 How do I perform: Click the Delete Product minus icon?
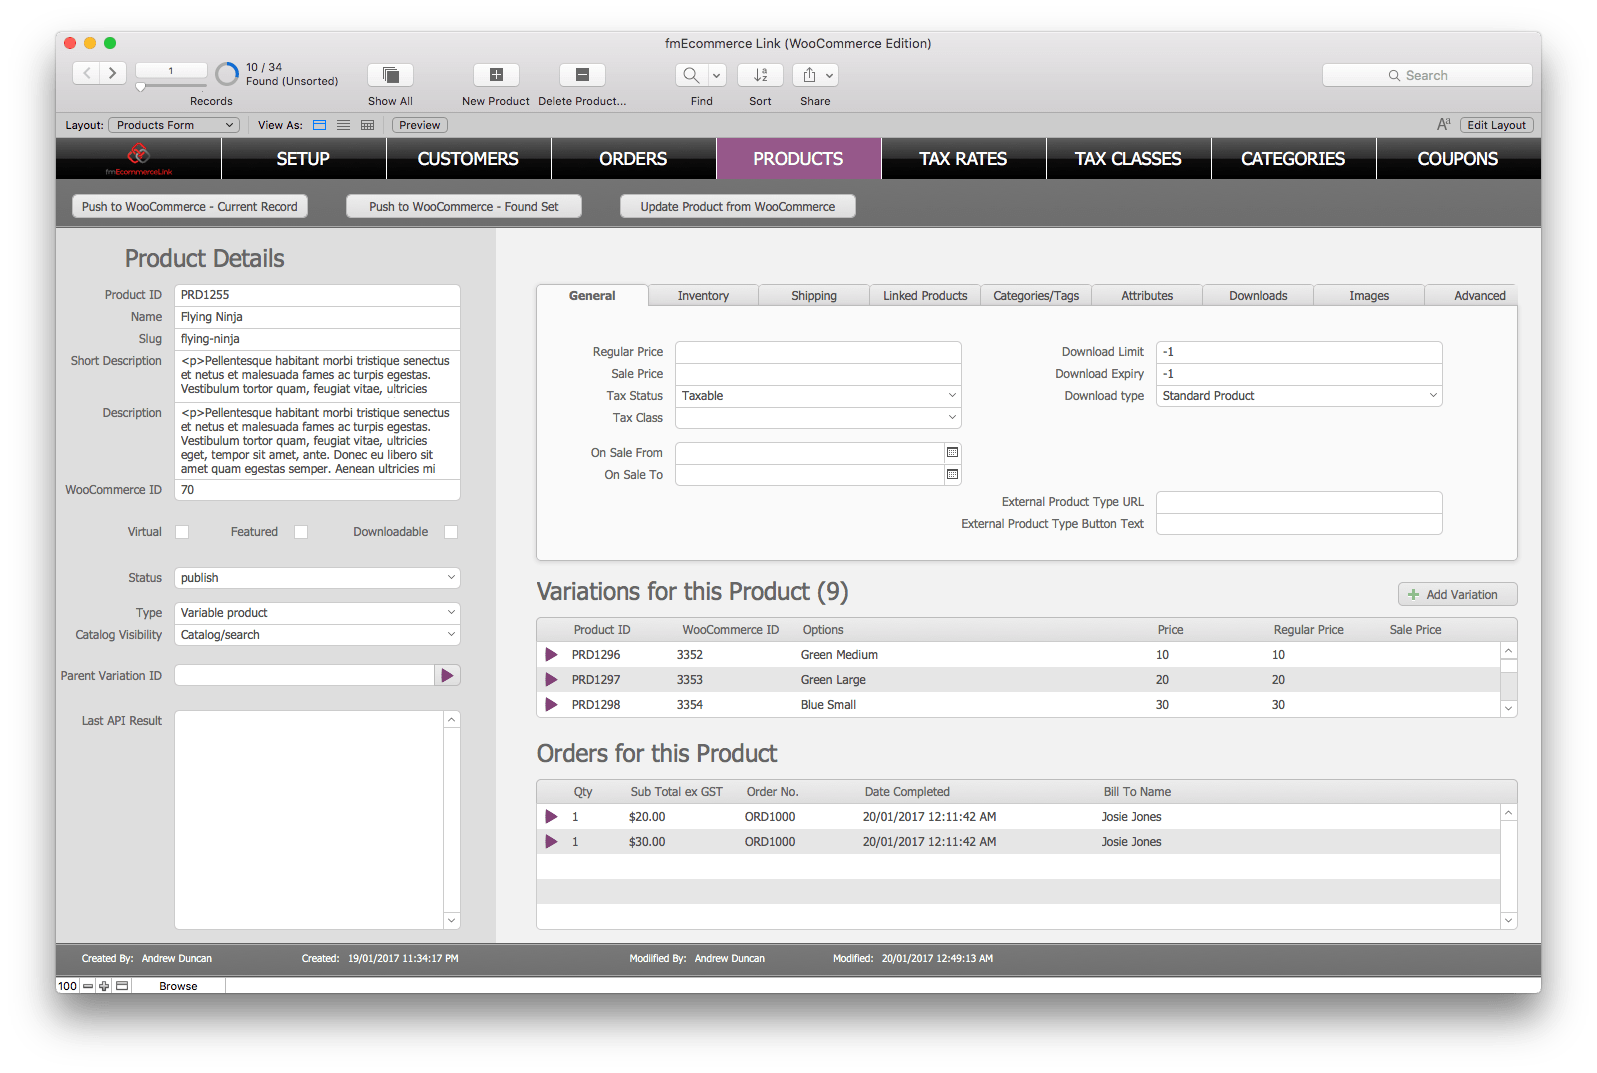[x=582, y=75]
